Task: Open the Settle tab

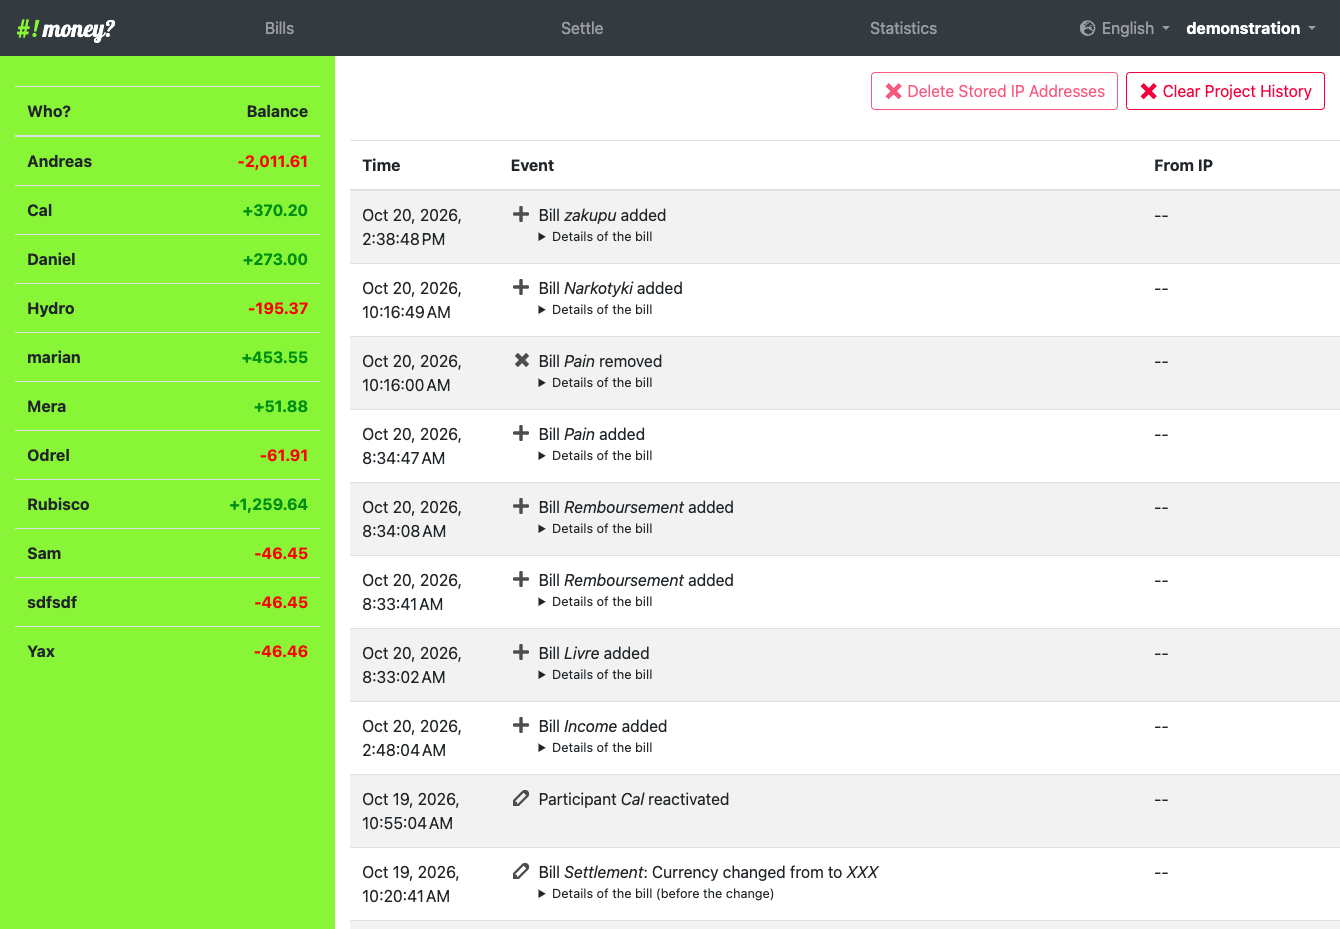Action: (582, 28)
